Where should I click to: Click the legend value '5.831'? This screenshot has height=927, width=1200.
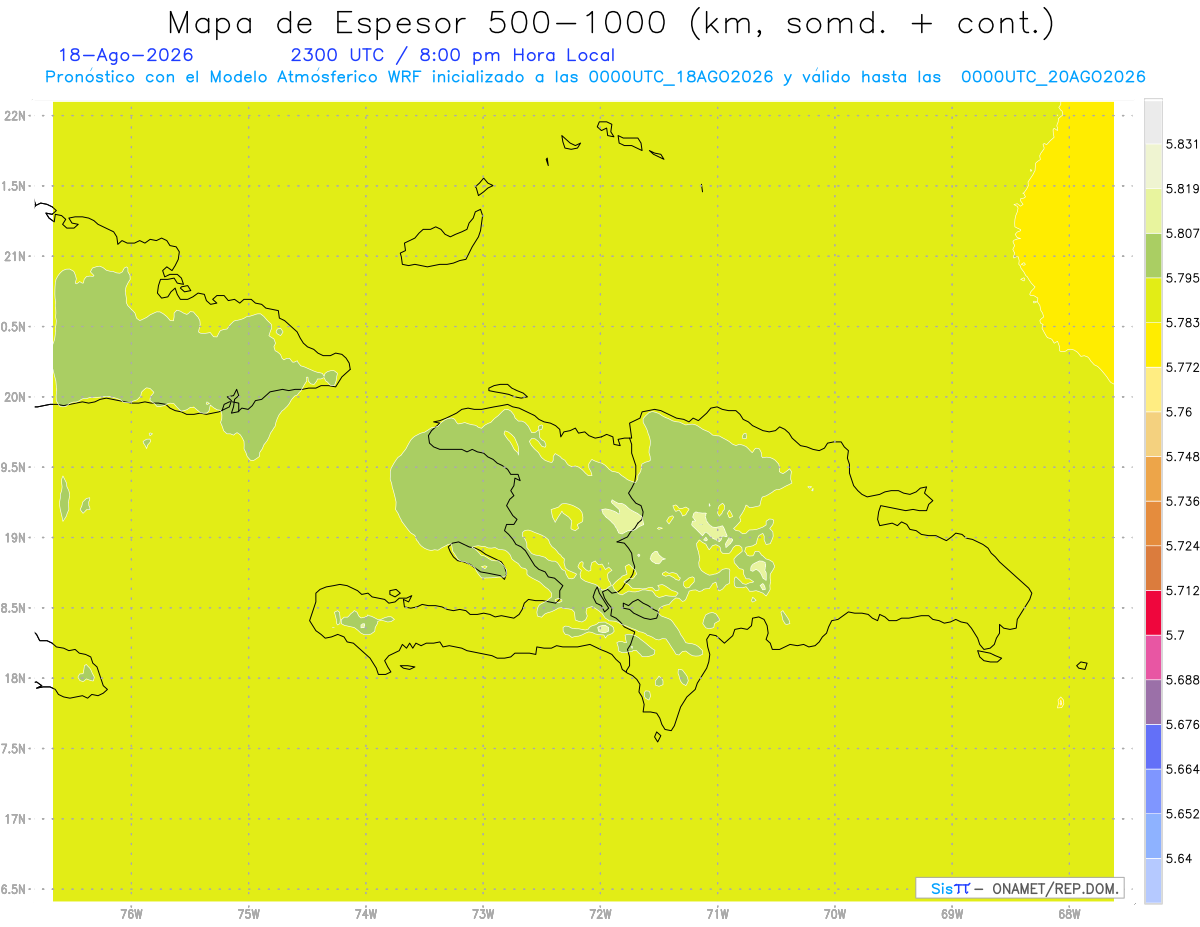tap(1184, 144)
